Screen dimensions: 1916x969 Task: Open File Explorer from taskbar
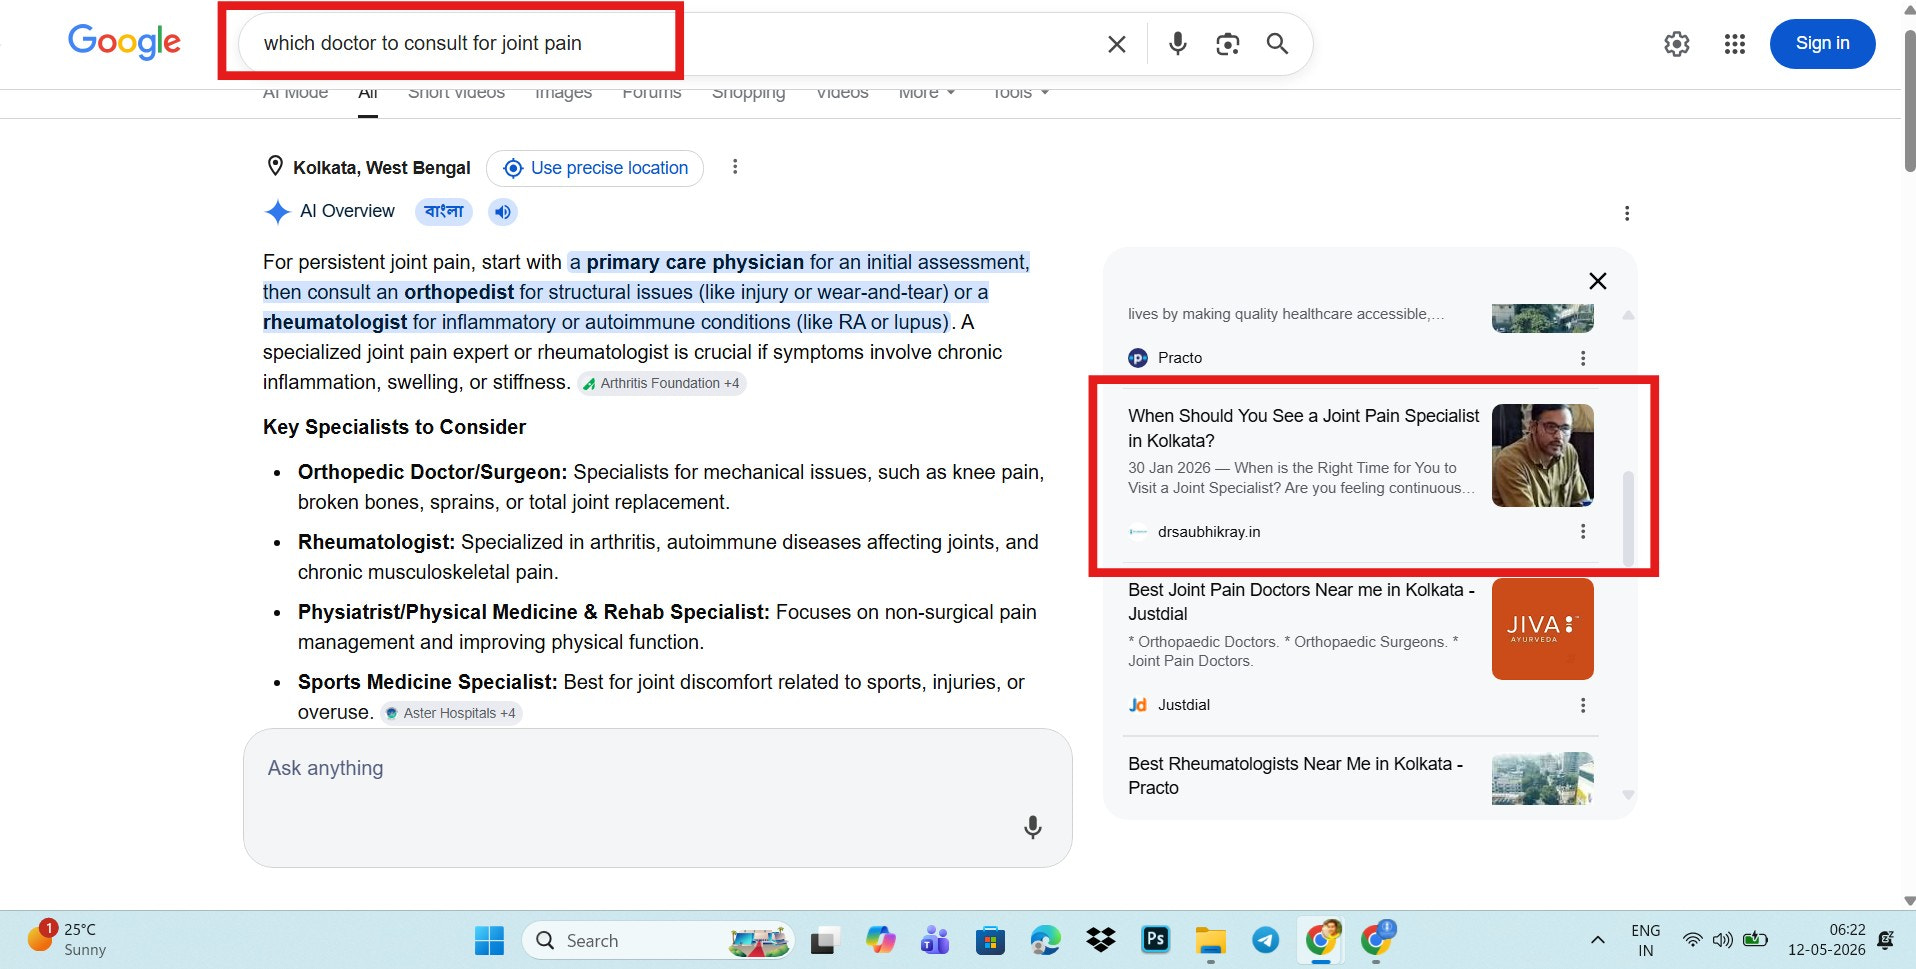coord(1211,941)
